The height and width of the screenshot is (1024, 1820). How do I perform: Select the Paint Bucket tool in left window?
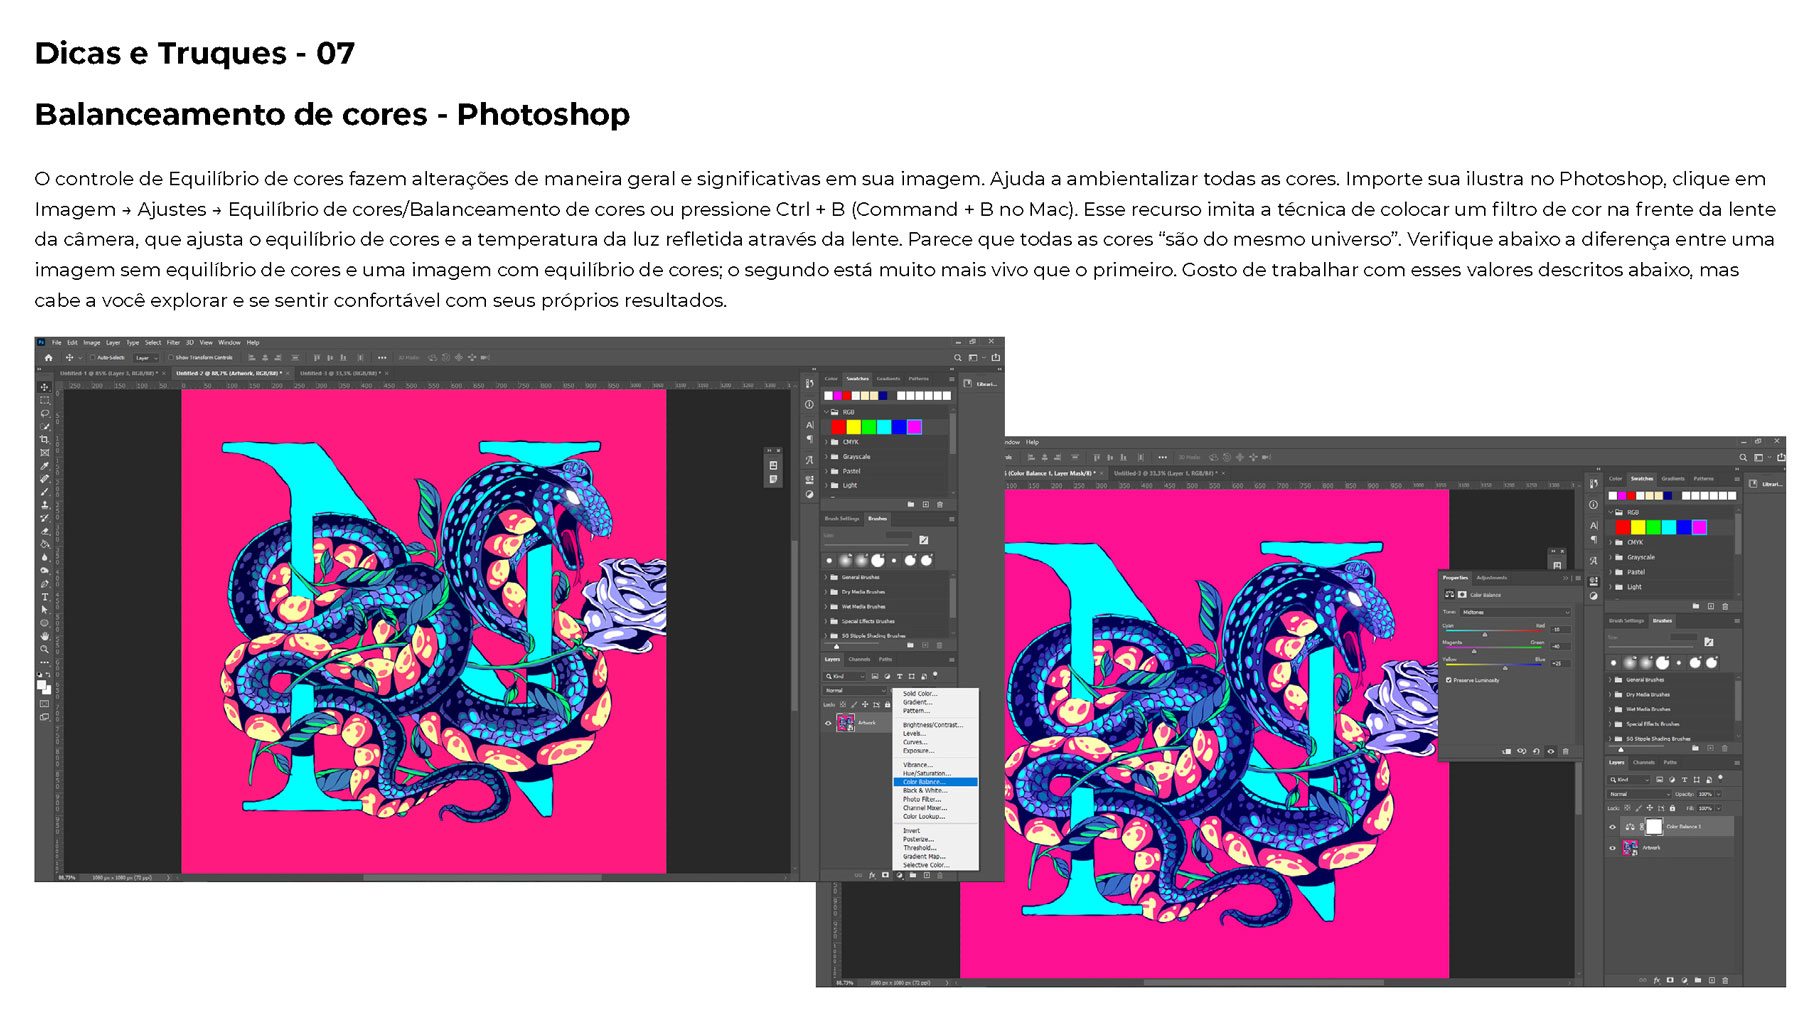click(44, 543)
